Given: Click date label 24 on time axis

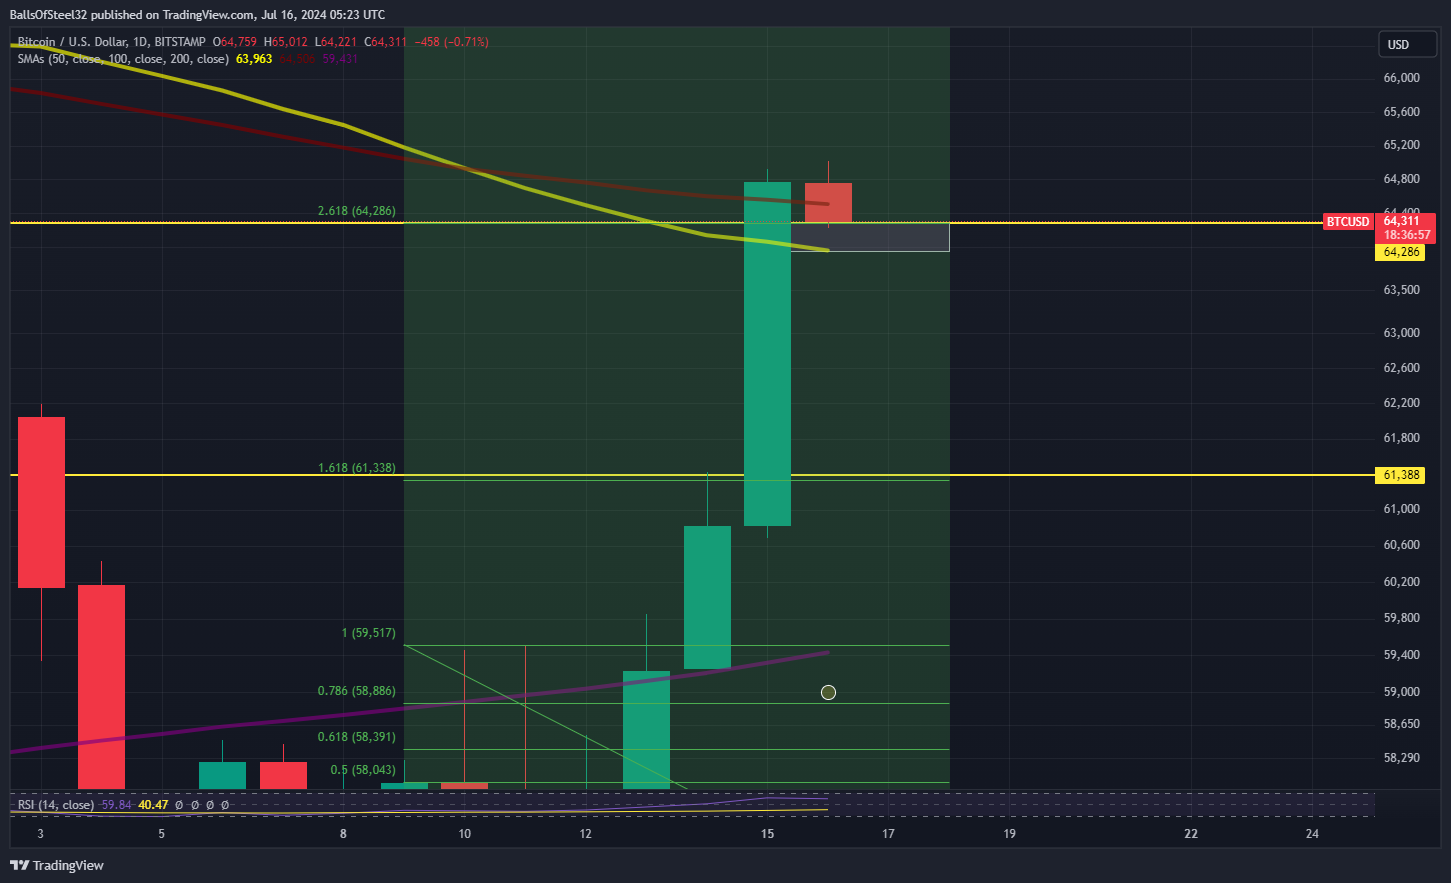Looking at the screenshot, I should pos(1312,834).
